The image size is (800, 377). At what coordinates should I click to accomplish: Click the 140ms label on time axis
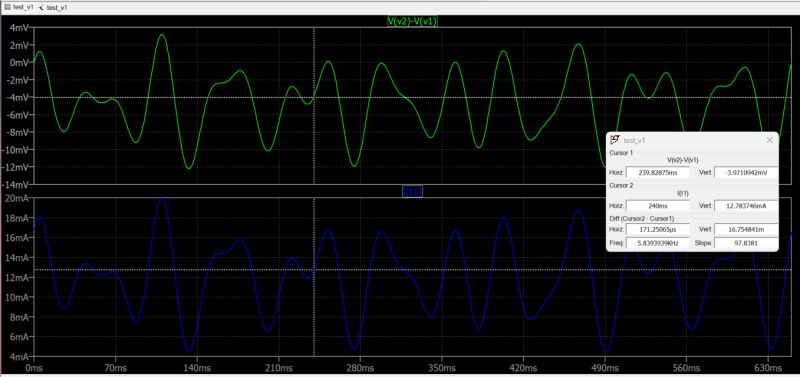[x=197, y=367]
